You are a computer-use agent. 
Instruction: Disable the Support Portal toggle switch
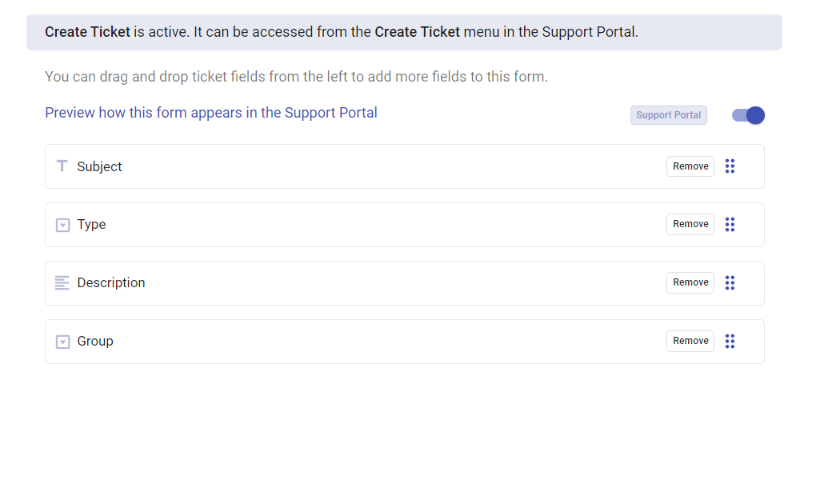point(748,115)
